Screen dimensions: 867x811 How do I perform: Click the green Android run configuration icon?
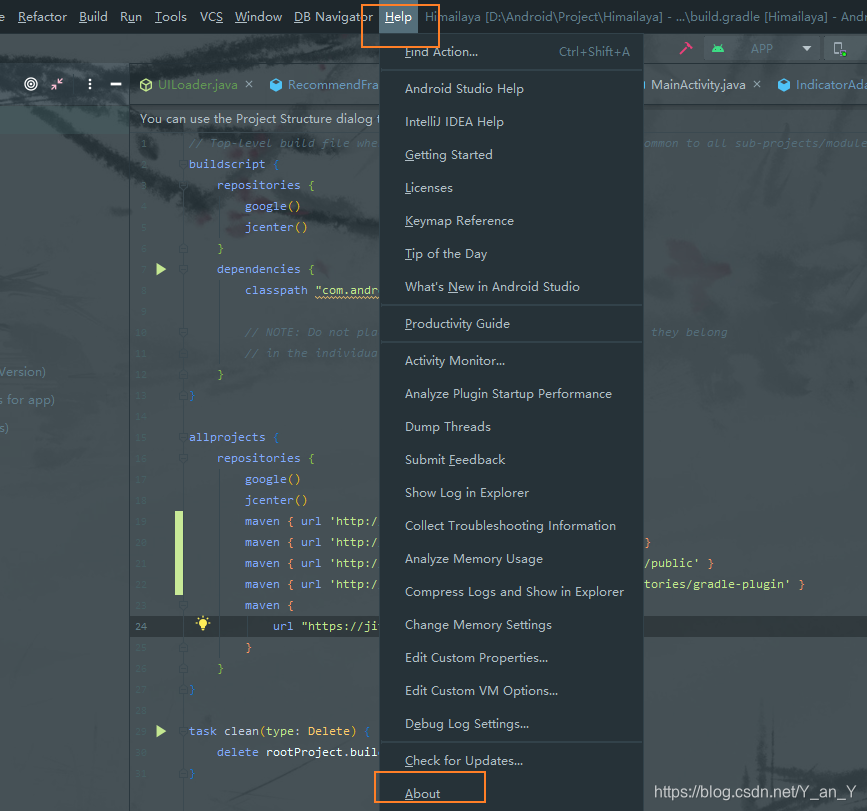[x=718, y=49]
